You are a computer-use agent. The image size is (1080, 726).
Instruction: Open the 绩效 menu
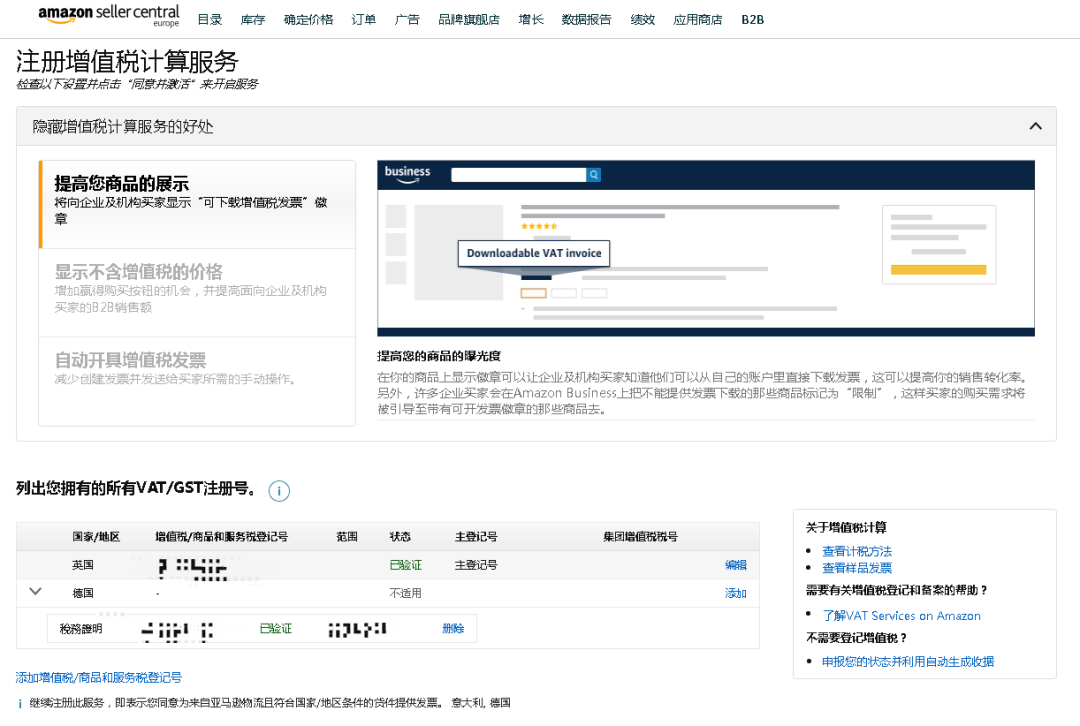(x=643, y=18)
